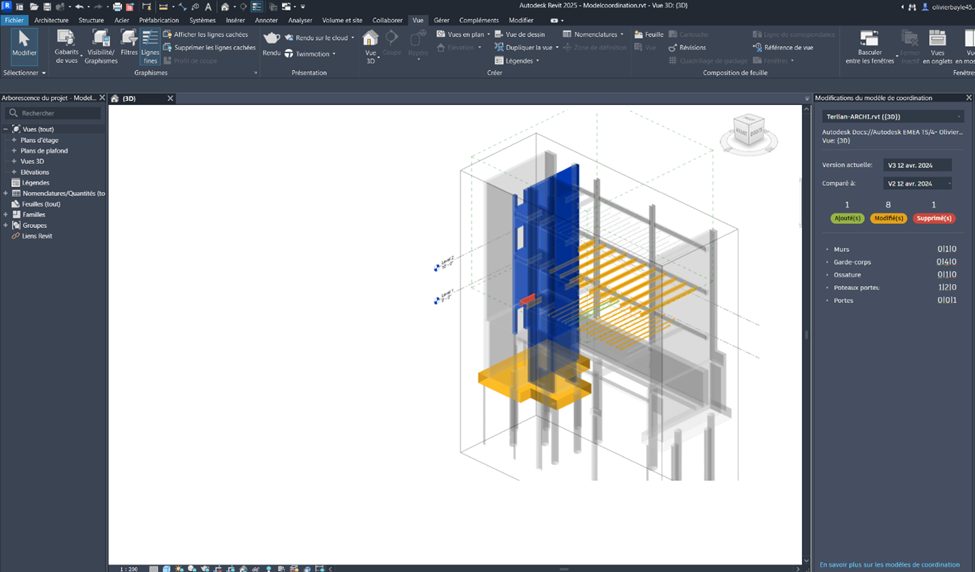The image size is (975, 572).
Task: Expand Nomenclatures/Quantités node
Action: [6, 193]
